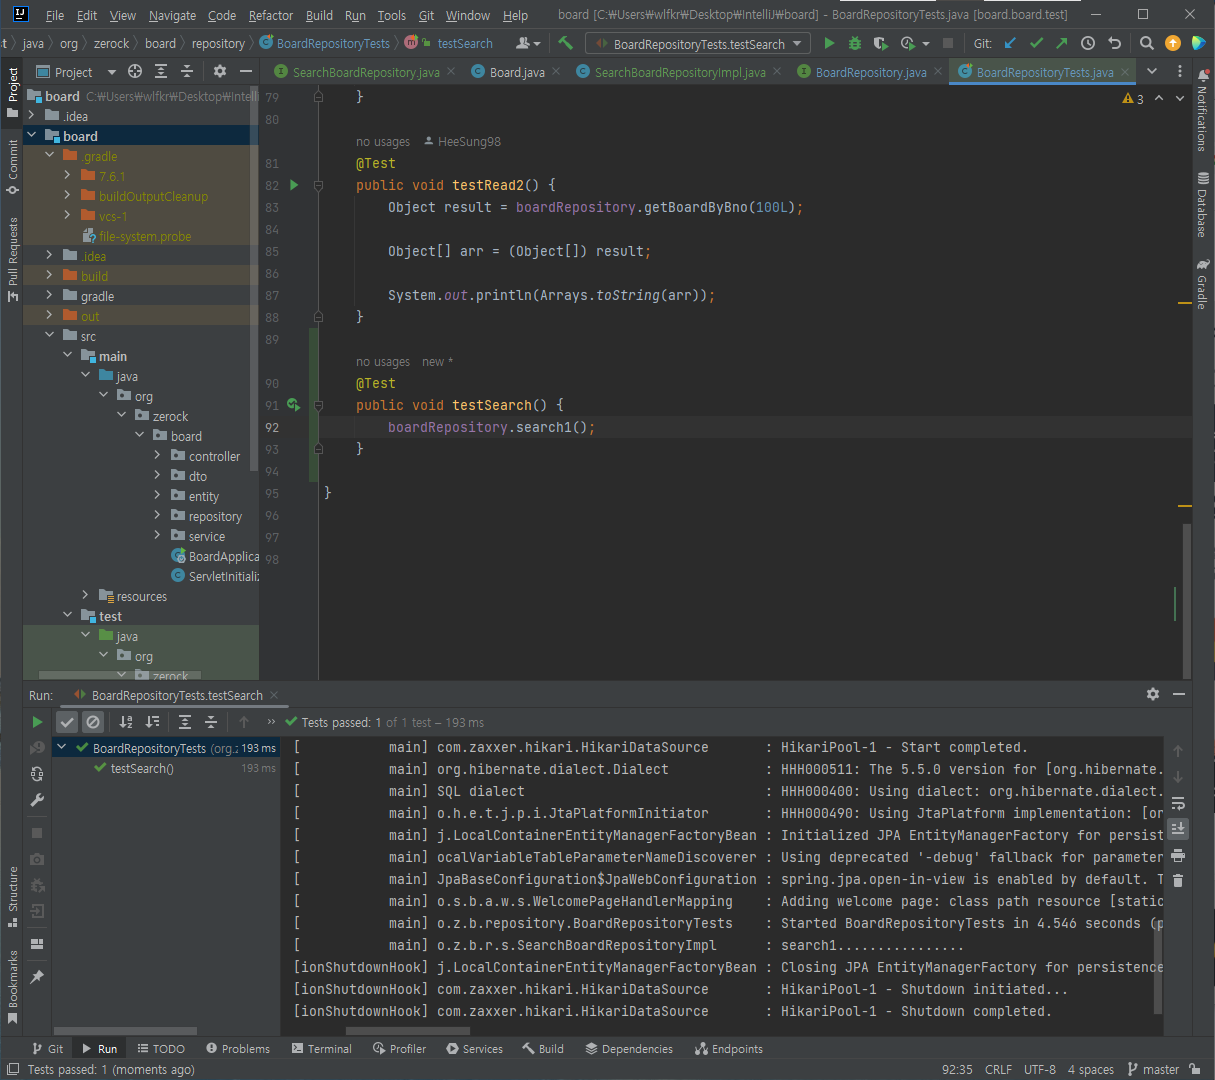Open the Endpoints tool window

point(729,1049)
